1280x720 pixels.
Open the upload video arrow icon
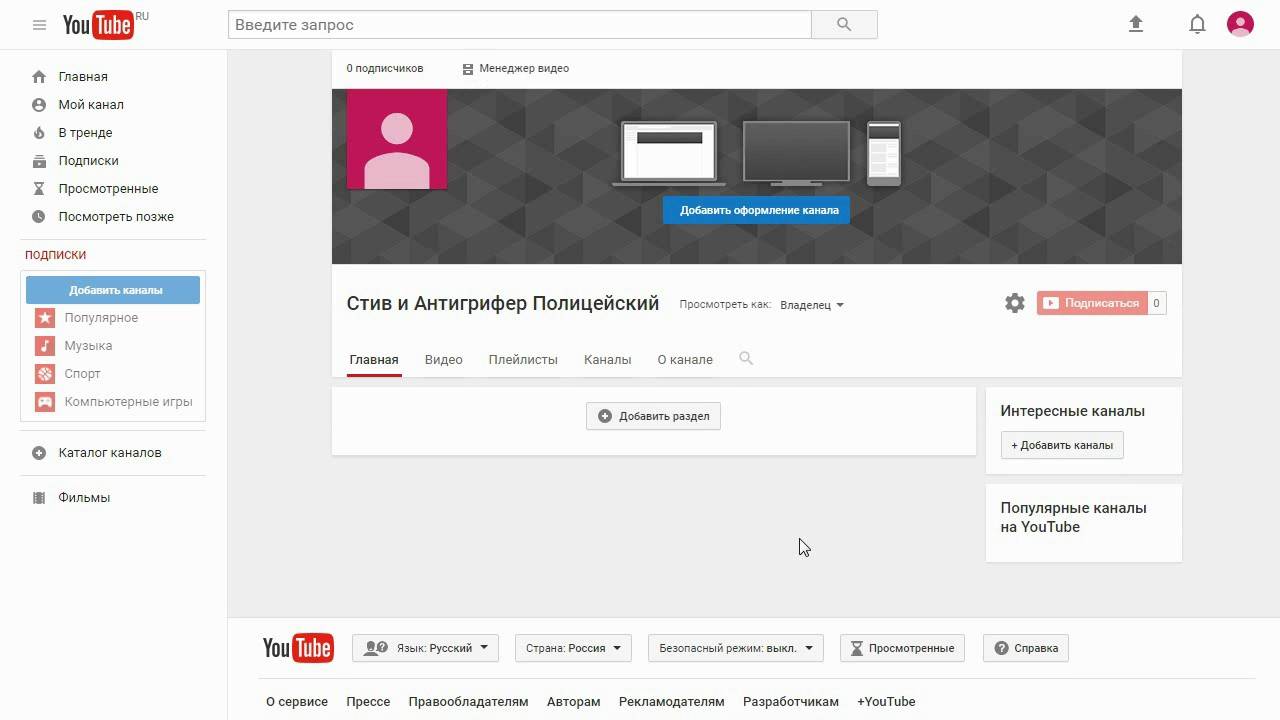point(1136,24)
